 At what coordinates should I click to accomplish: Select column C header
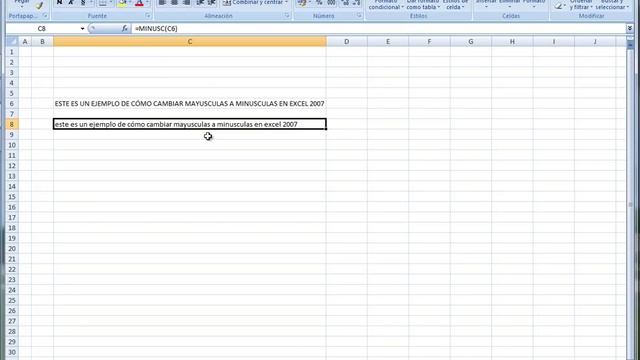[x=190, y=42]
